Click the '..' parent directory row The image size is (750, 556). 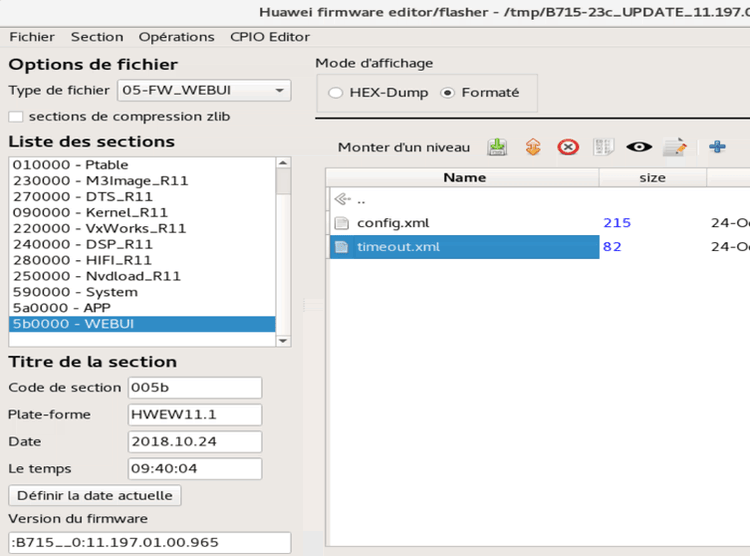(464, 199)
